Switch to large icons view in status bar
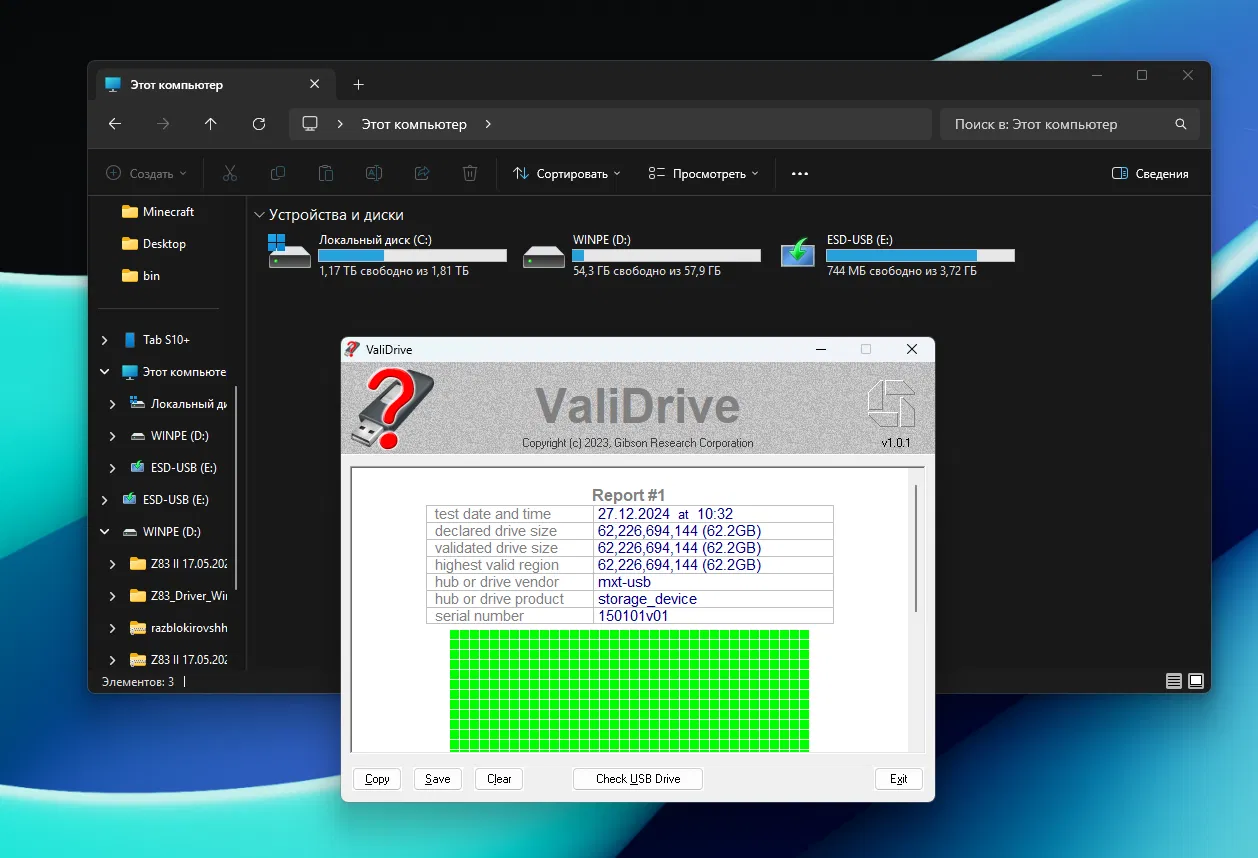Viewport: 1258px width, 858px height. coord(1195,681)
